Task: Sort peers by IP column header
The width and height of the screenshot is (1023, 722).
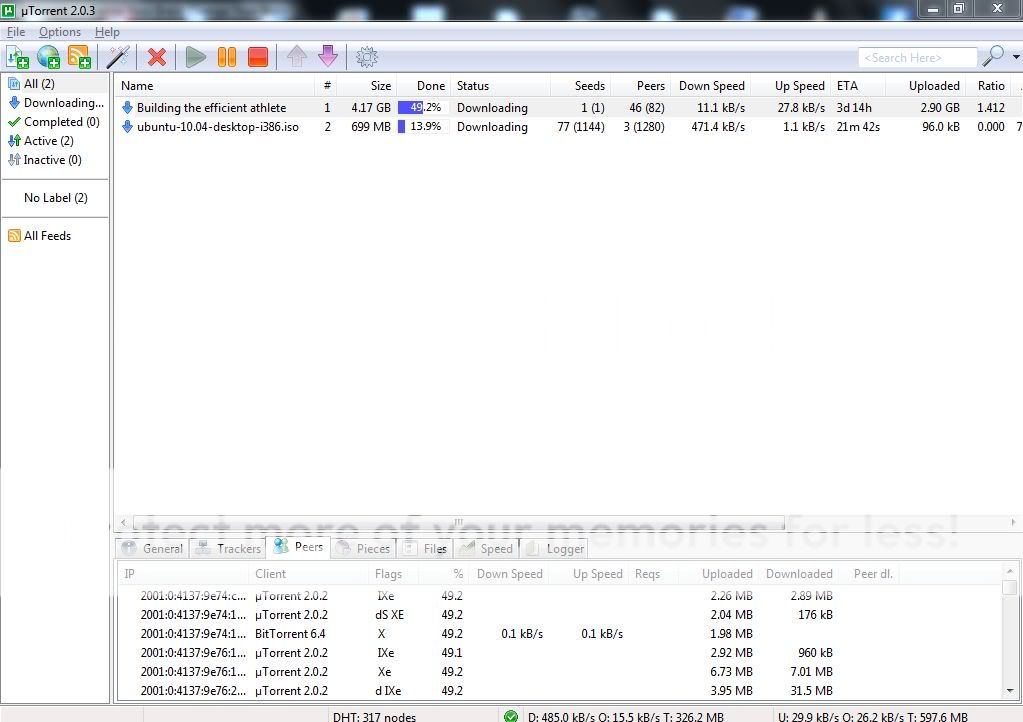Action: pyautogui.click(x=183, y=574)
